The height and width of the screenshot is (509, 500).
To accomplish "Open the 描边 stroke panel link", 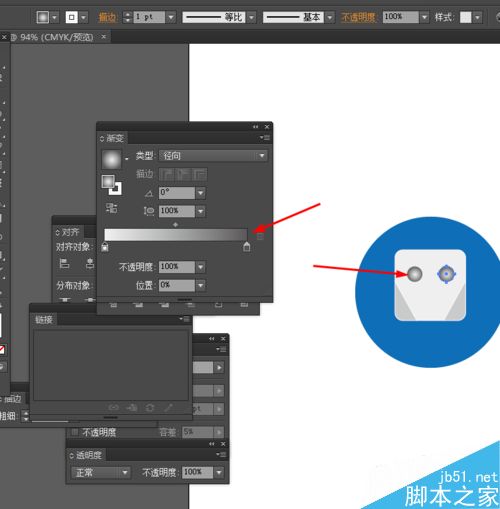I will click(107, 17).
